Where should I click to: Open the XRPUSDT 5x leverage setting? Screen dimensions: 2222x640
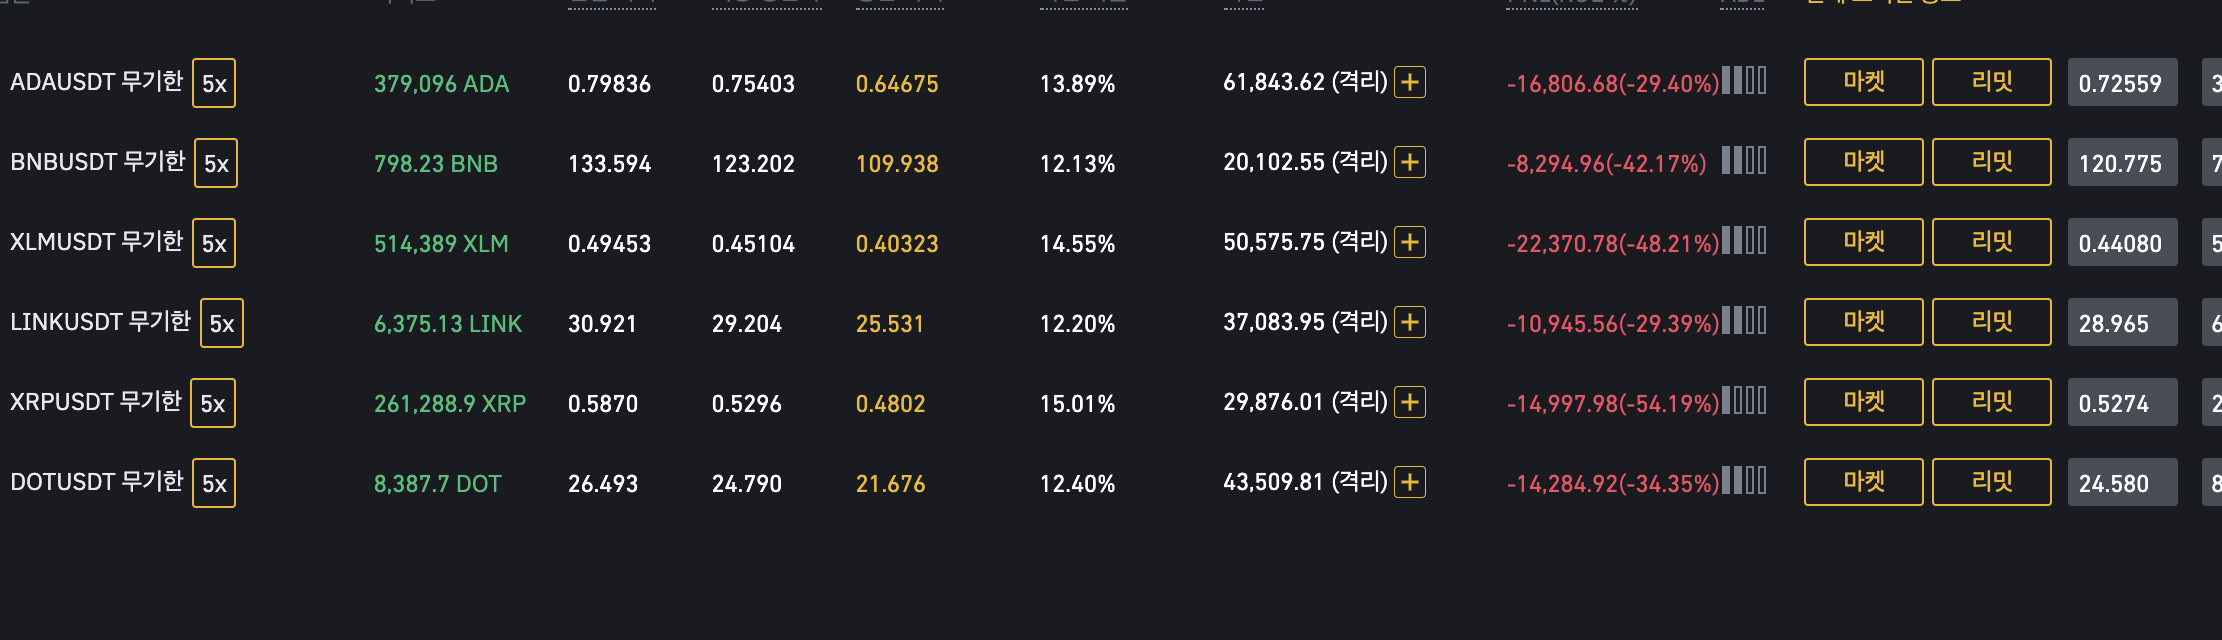[x=213, y=403]
